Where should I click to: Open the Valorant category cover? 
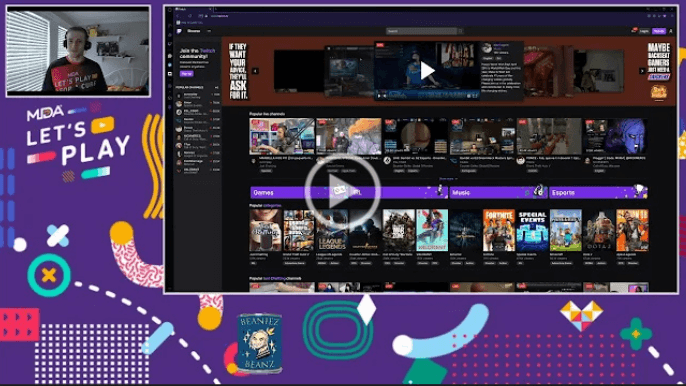click(432, 230)
